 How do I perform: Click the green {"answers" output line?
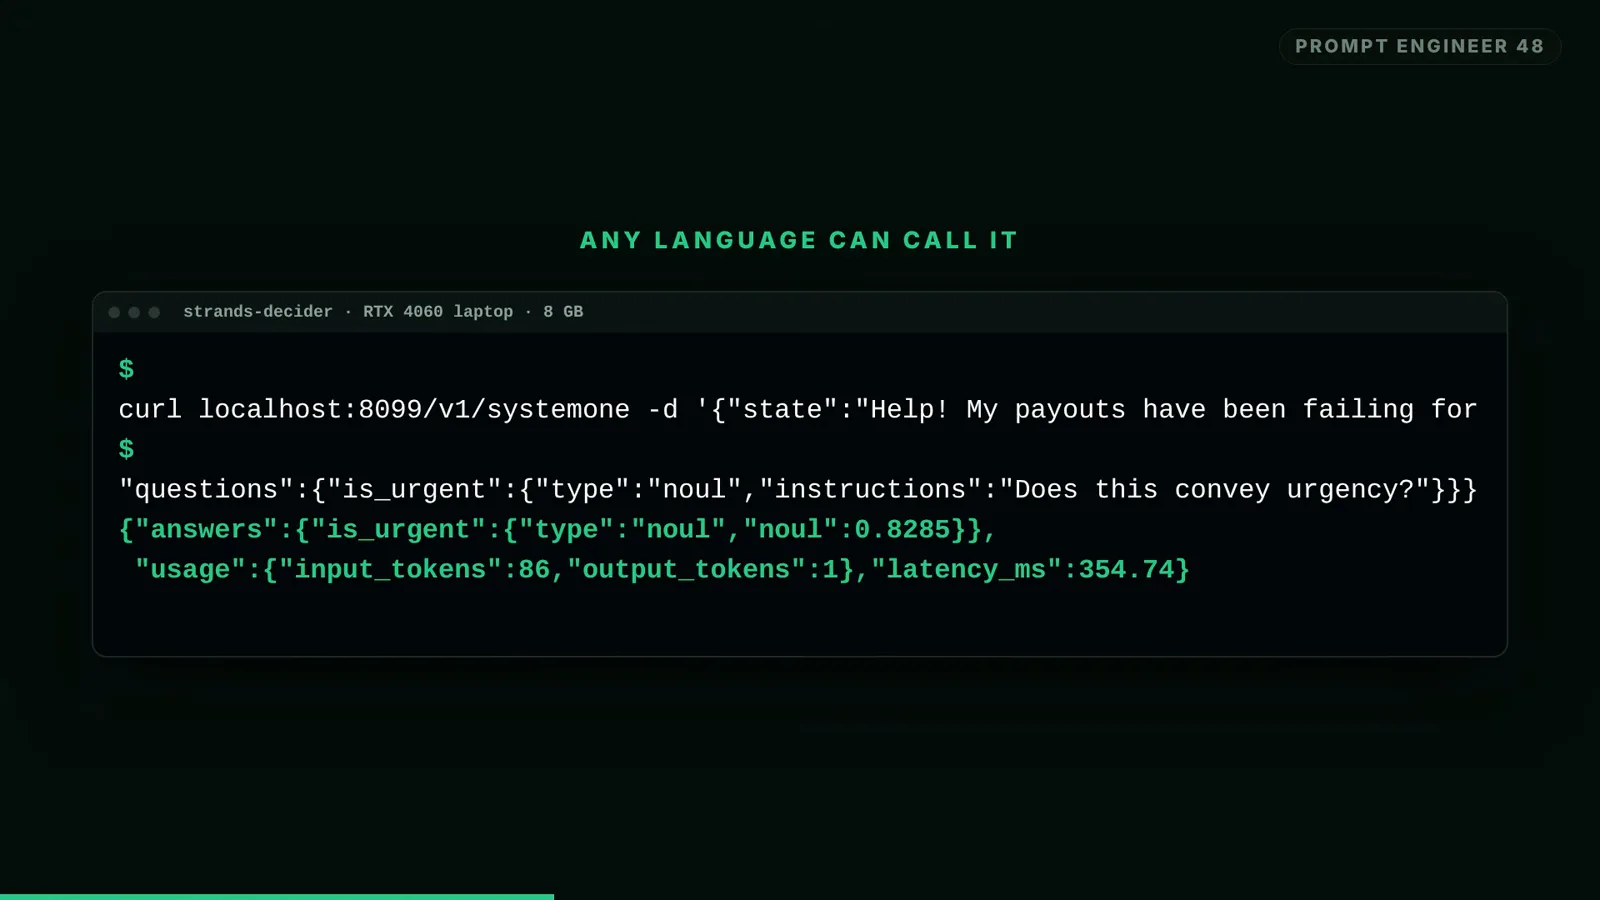point(558,529)
